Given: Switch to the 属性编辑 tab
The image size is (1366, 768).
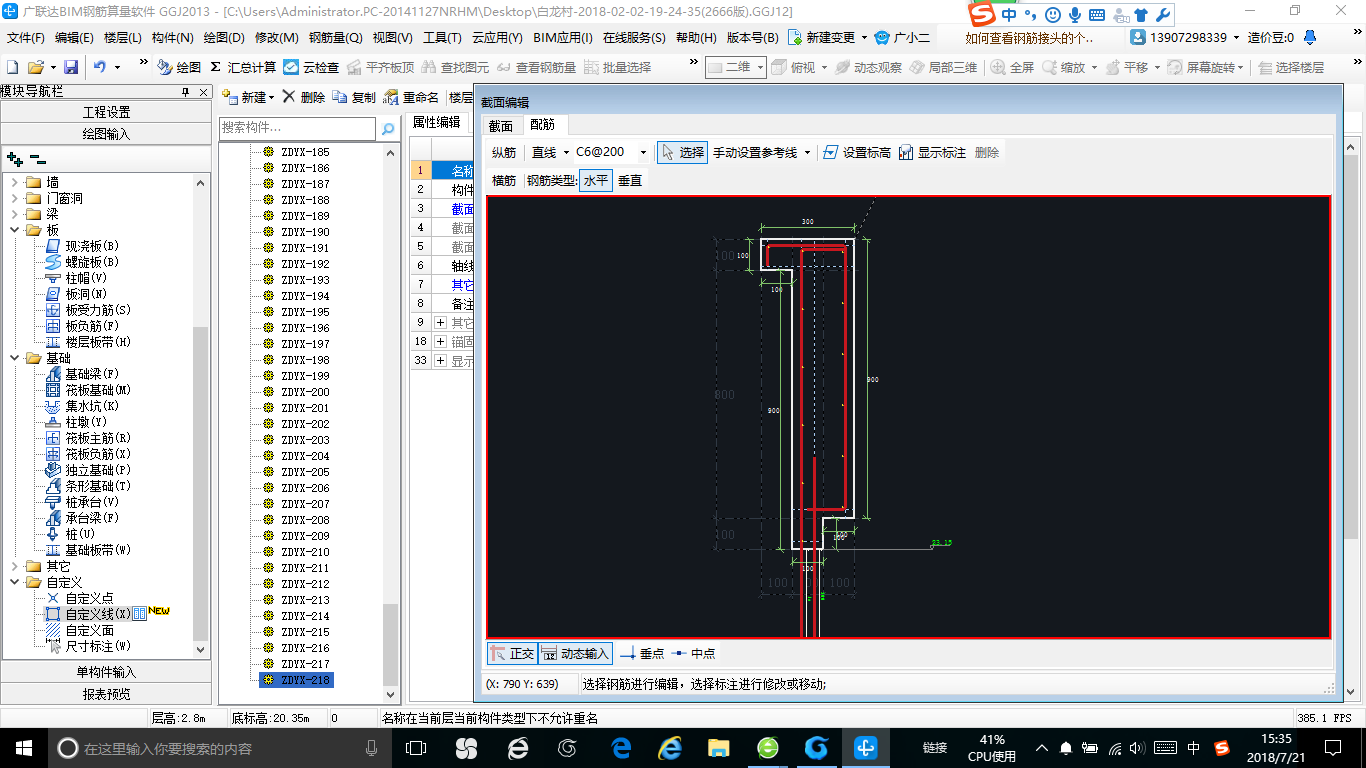Looking at the screenshot, I should (437, 122).
